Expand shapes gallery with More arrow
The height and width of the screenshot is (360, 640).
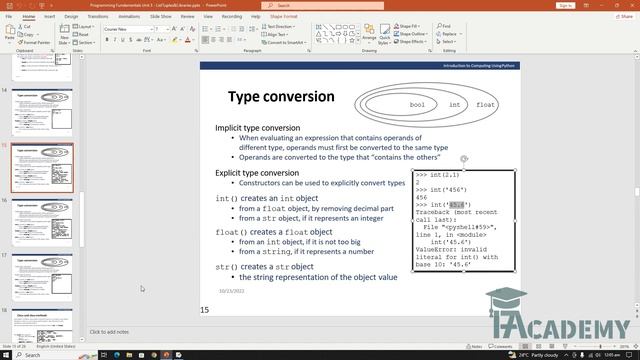click(x=358, y=41)
